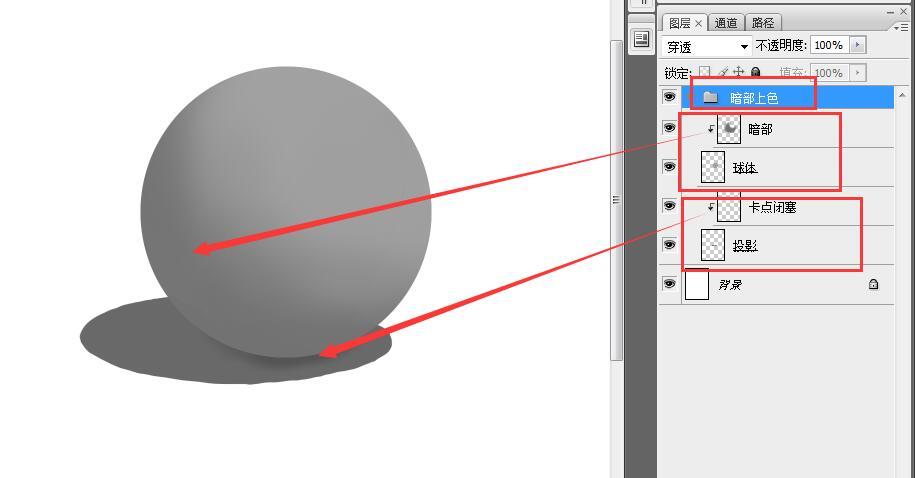Click the 填充 100% value field

click(x=829, y=73)
